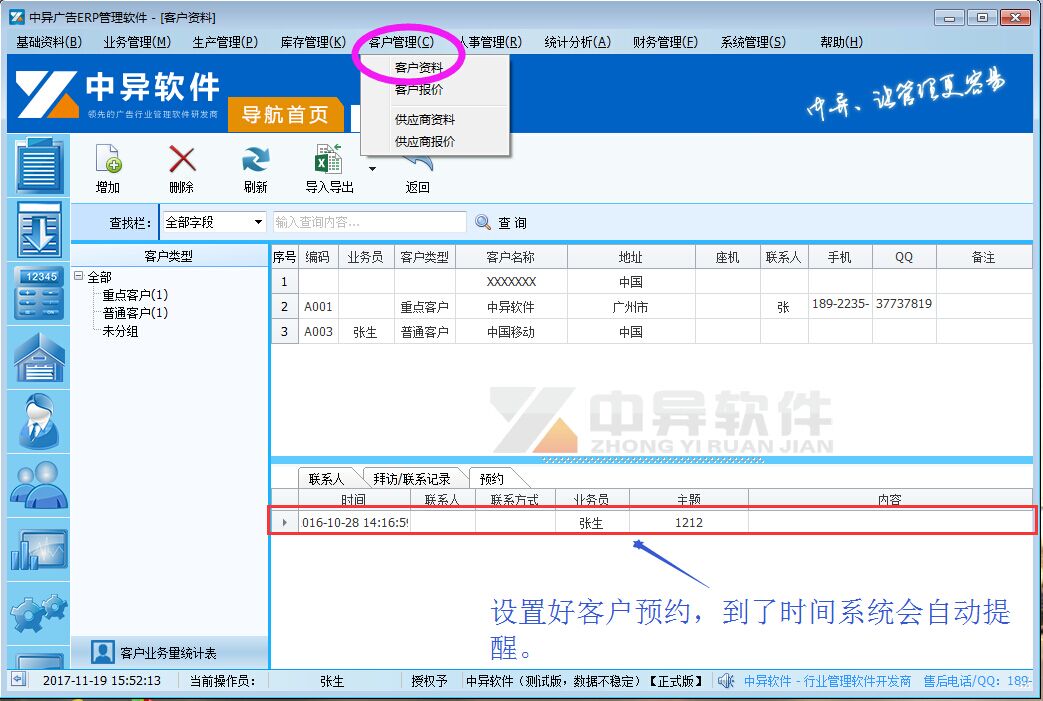Open the 系统管理(S) menu

[753, 42]
